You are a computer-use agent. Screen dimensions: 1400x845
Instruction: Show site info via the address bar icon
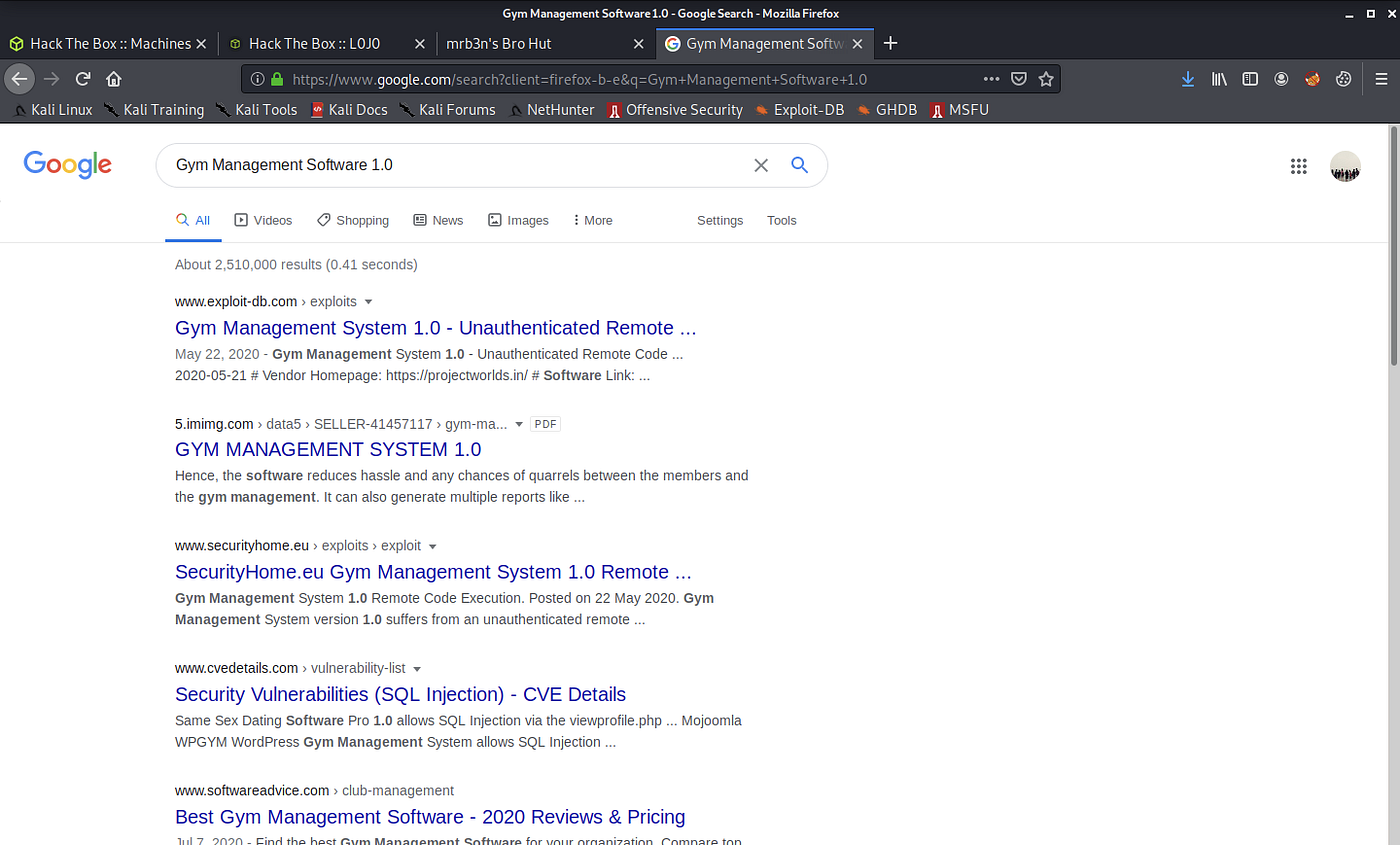coord(257,79)
